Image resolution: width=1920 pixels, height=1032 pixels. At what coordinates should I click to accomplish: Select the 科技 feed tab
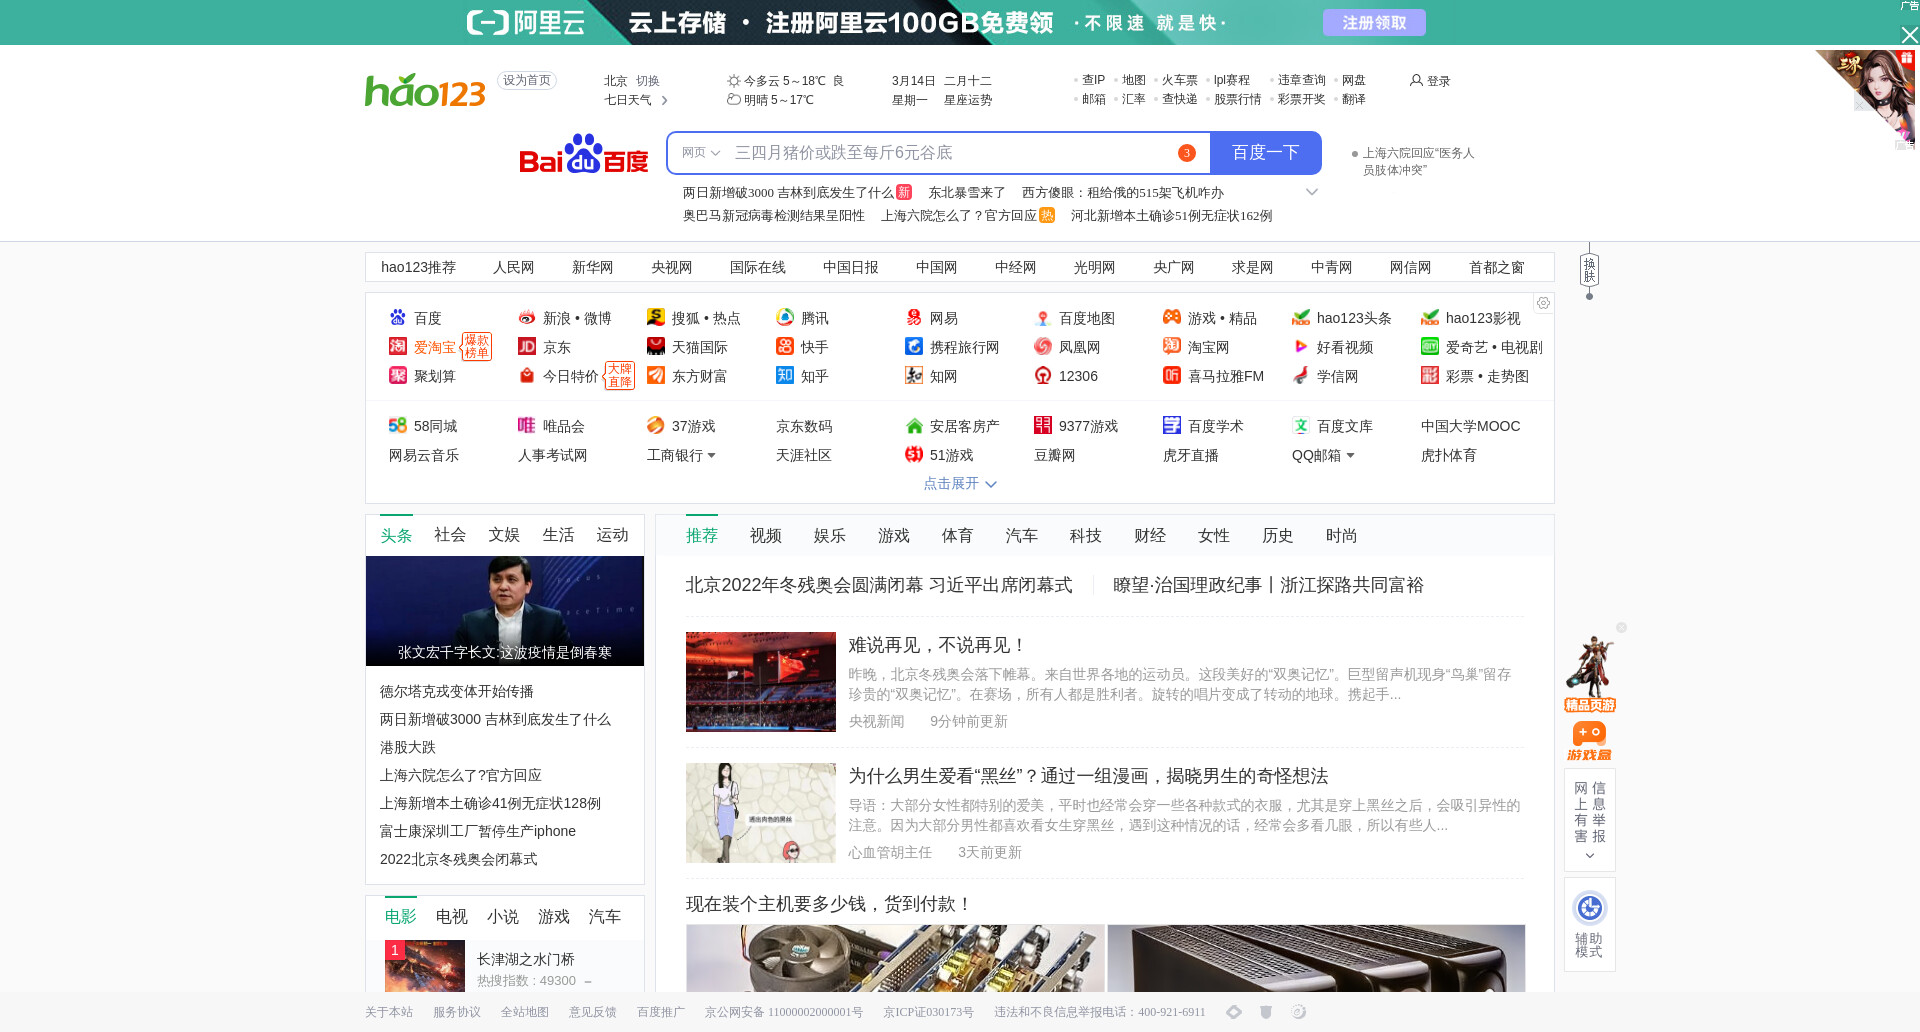[x=1086, y=536]
